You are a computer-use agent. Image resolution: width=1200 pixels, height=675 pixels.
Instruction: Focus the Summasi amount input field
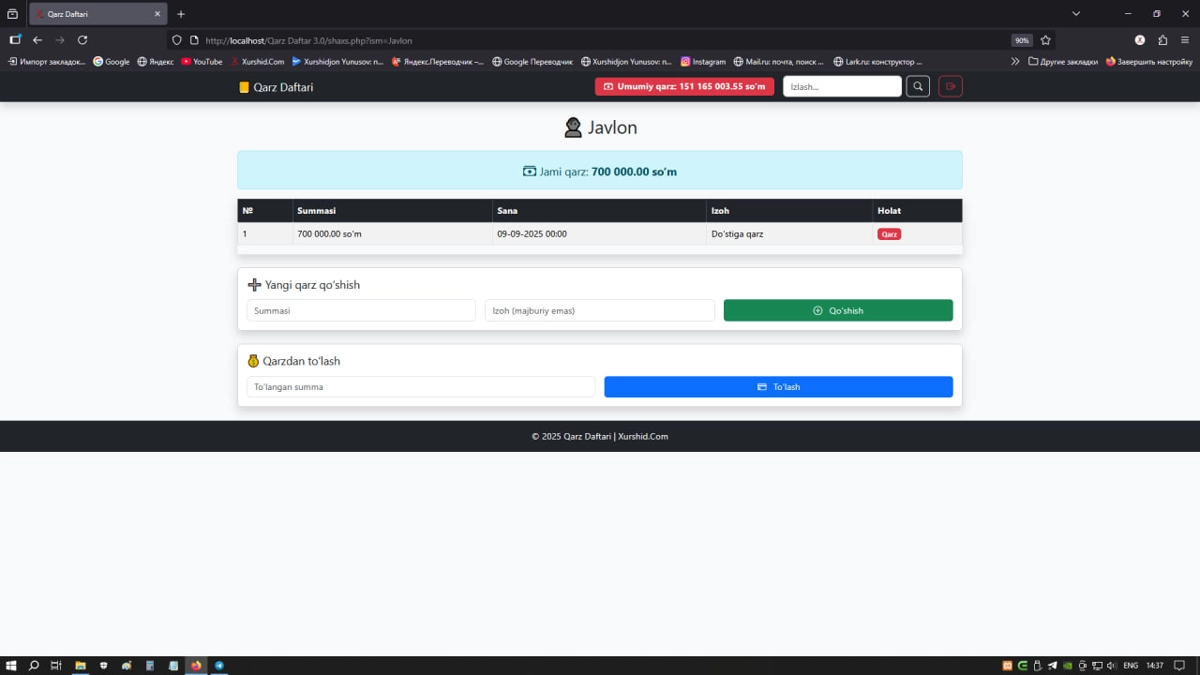(361, 311)
